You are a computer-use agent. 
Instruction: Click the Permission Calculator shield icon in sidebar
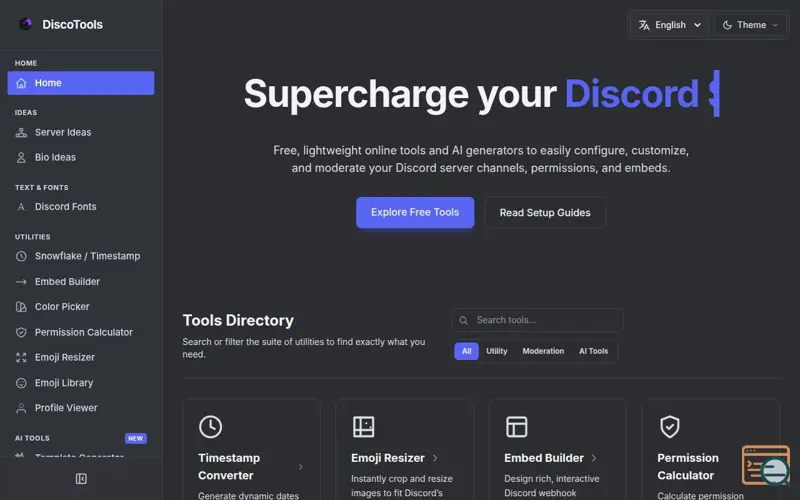(21, 332)
